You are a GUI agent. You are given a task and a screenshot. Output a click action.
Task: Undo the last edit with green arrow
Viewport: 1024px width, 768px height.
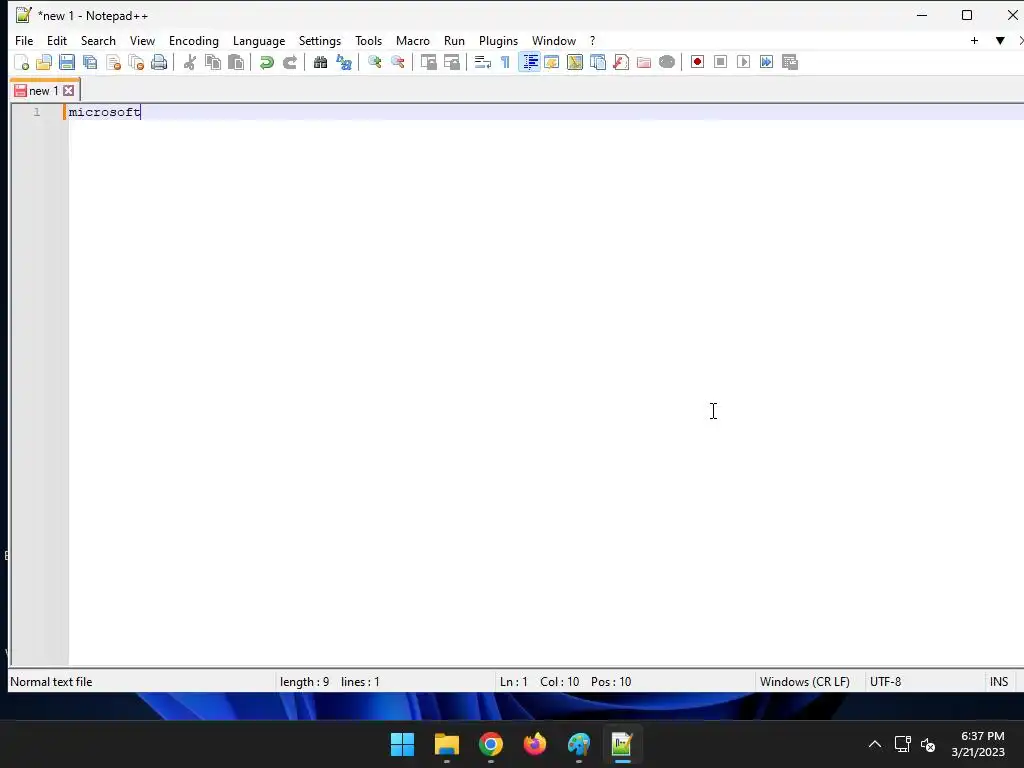click(266, 62)
